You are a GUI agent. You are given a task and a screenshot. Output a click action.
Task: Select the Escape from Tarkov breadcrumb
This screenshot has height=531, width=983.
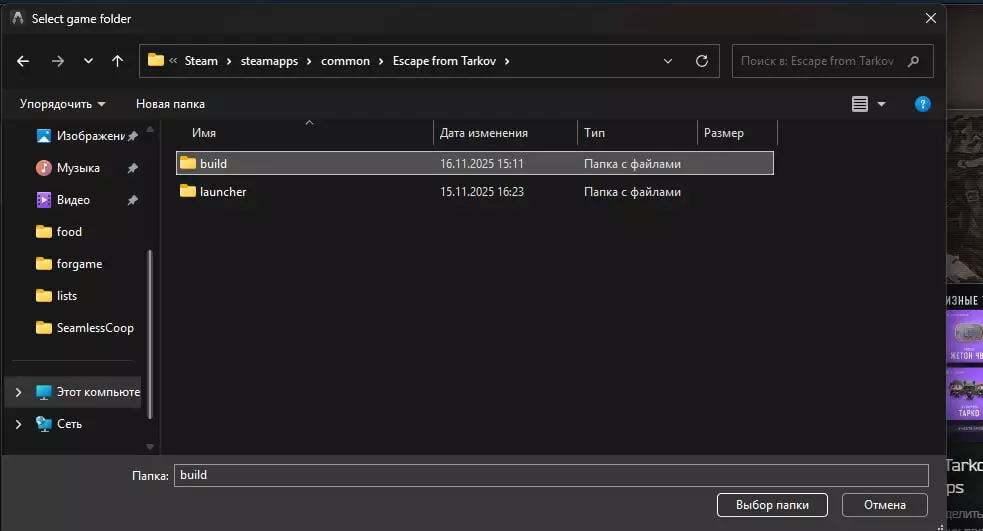444,61
